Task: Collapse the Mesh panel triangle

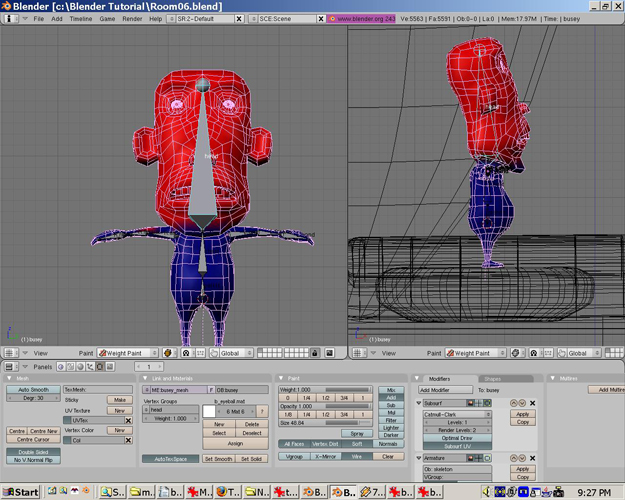Action: click(10, 378)
